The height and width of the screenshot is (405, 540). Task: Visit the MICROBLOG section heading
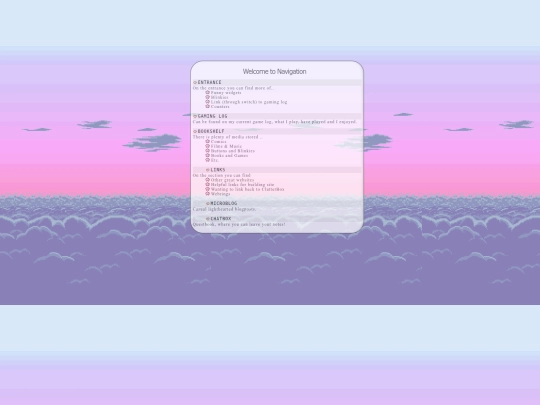click(x=224, y=204)
